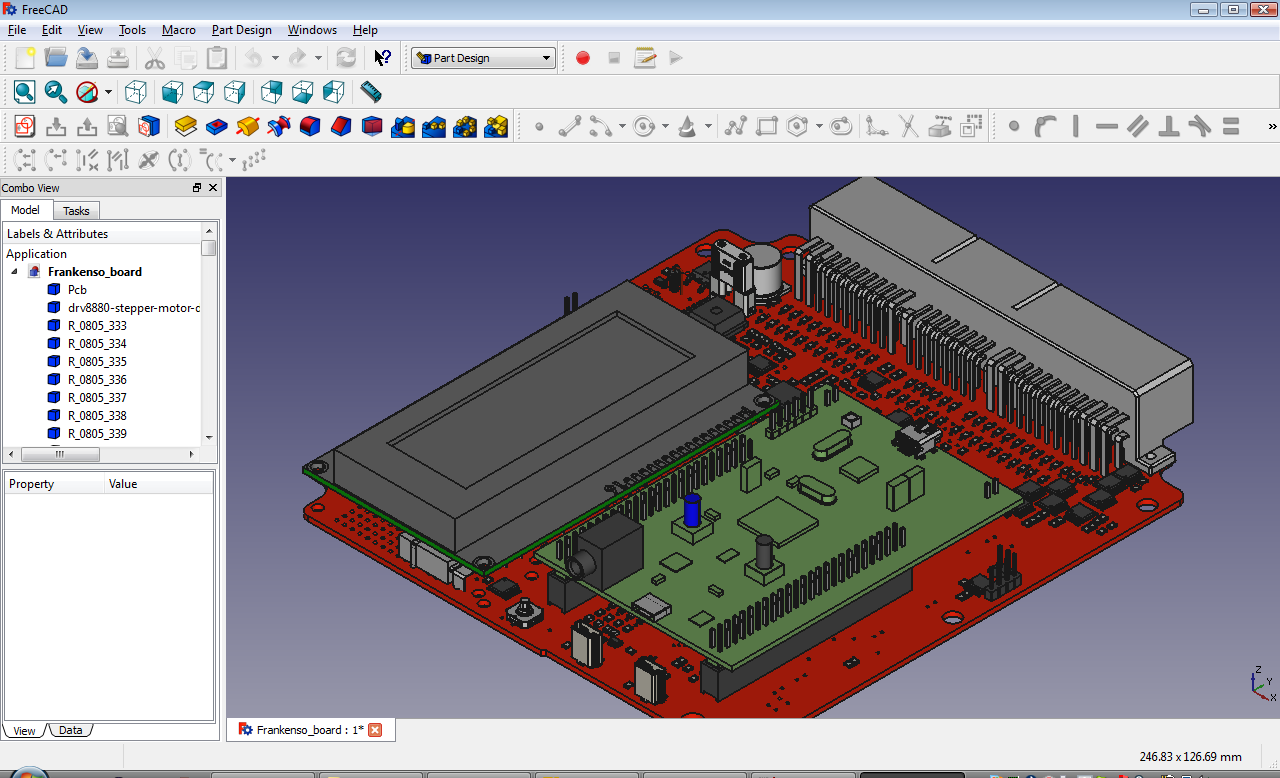Create a new sketch
The width and height of the screenshot is (1280, 778).
click(x=25, y=126)
